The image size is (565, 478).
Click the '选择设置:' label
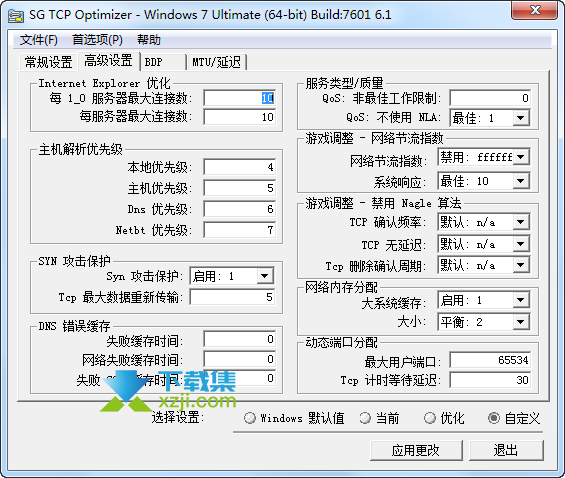(178, 417)
